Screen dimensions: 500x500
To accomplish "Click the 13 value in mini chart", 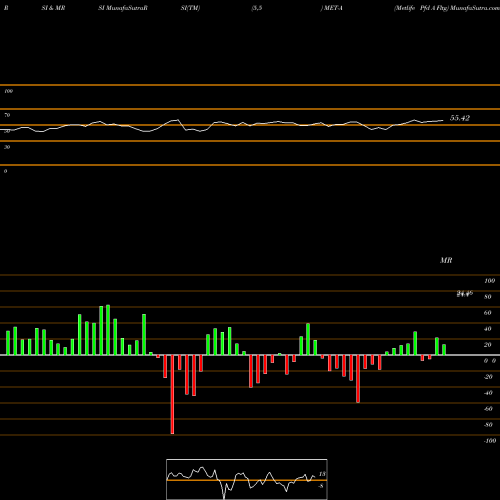I will 322,474.
